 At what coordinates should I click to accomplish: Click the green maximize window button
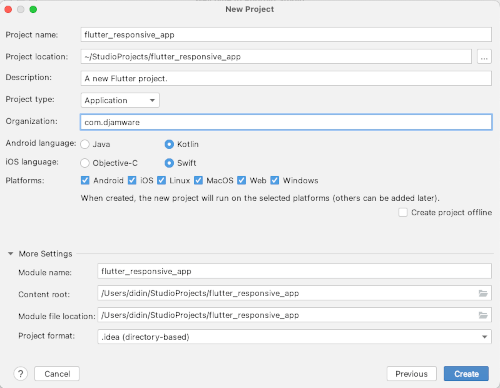(x=33, y=9)
